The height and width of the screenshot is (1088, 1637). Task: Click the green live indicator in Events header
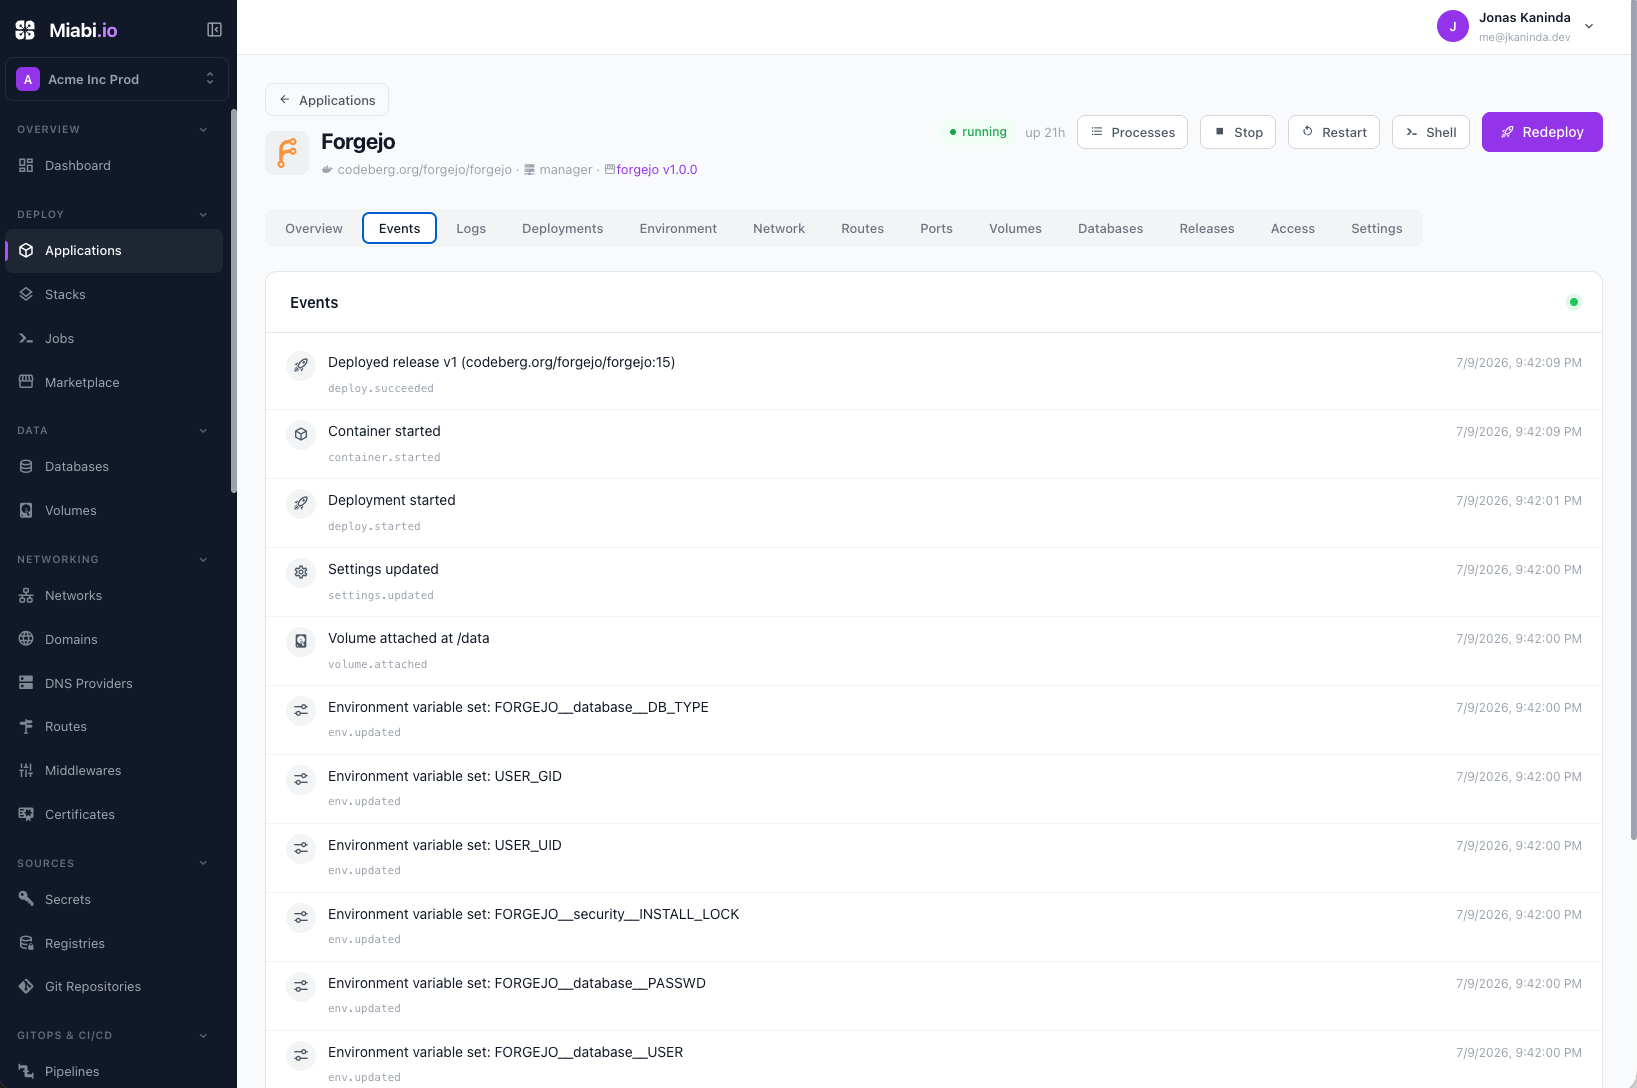click(1574, 302)
